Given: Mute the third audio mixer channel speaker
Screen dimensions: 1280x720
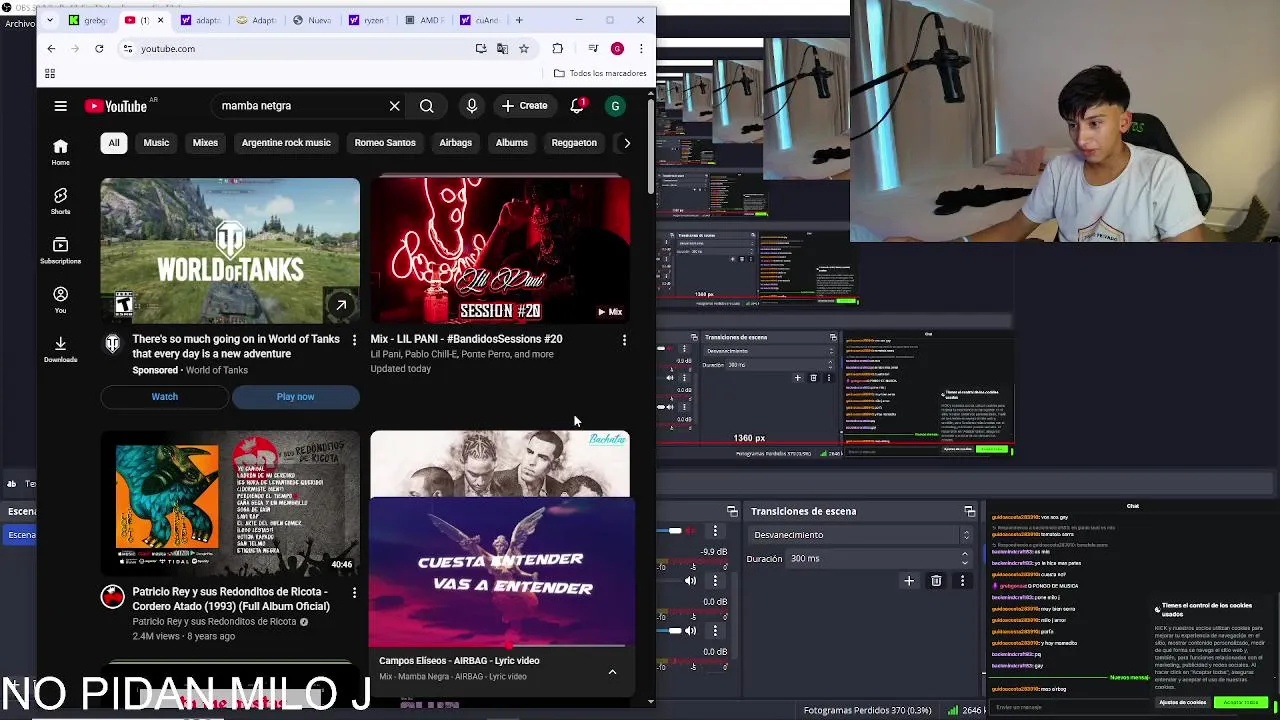Looking at the screenshot, I should point(690,631).
